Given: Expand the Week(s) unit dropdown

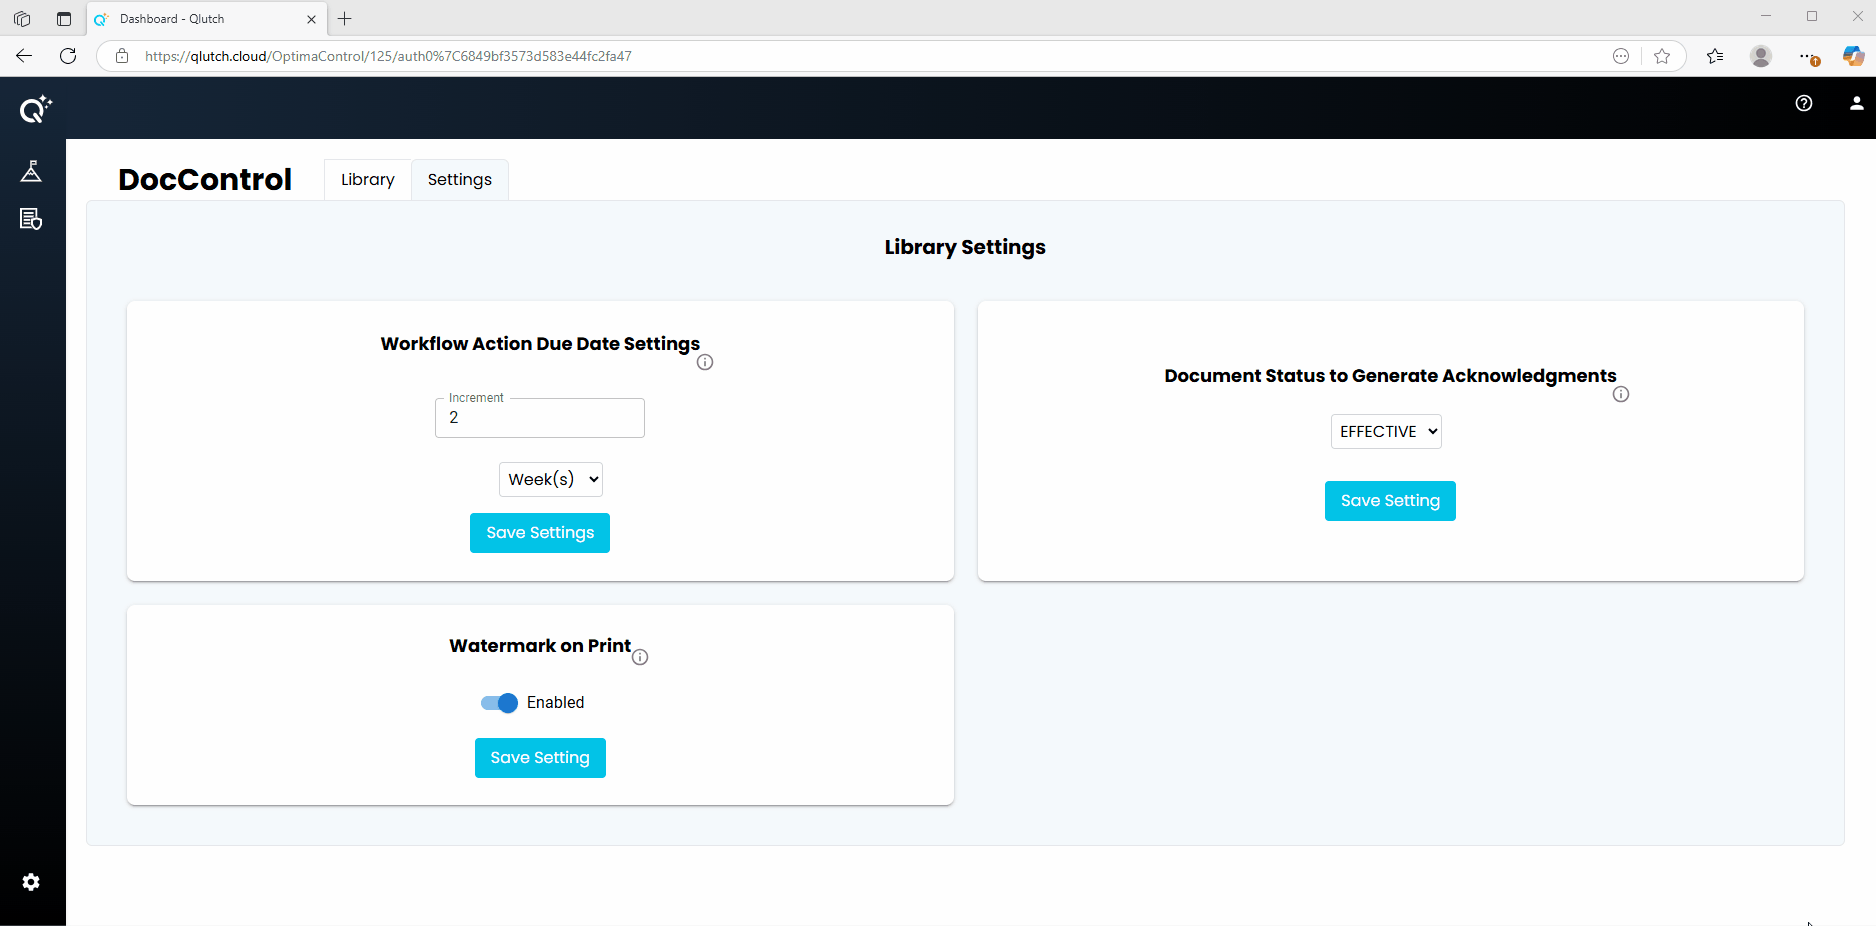Looking at the screenshot, I should (551, 480).
